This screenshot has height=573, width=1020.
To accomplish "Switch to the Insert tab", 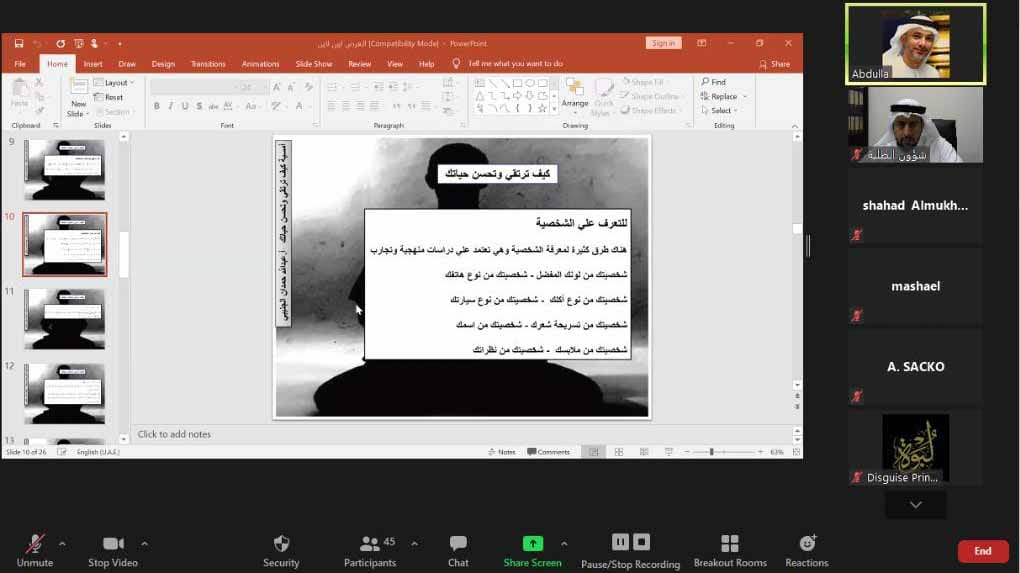I will point(93,64).
